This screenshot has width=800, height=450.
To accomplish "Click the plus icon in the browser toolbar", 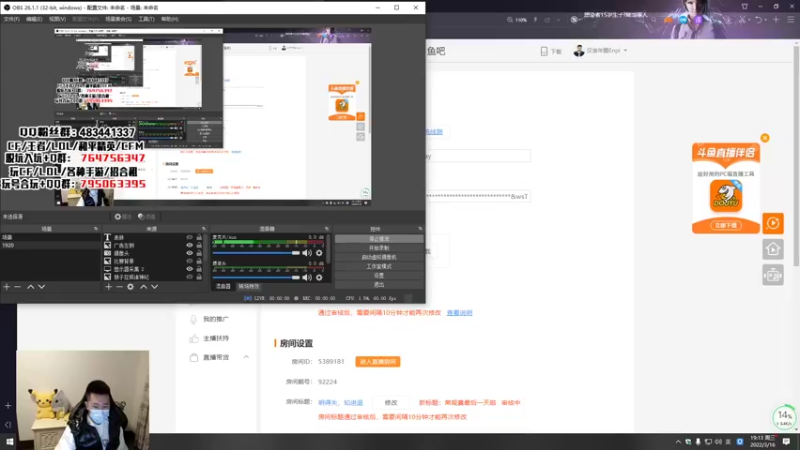I will point(776,20).
